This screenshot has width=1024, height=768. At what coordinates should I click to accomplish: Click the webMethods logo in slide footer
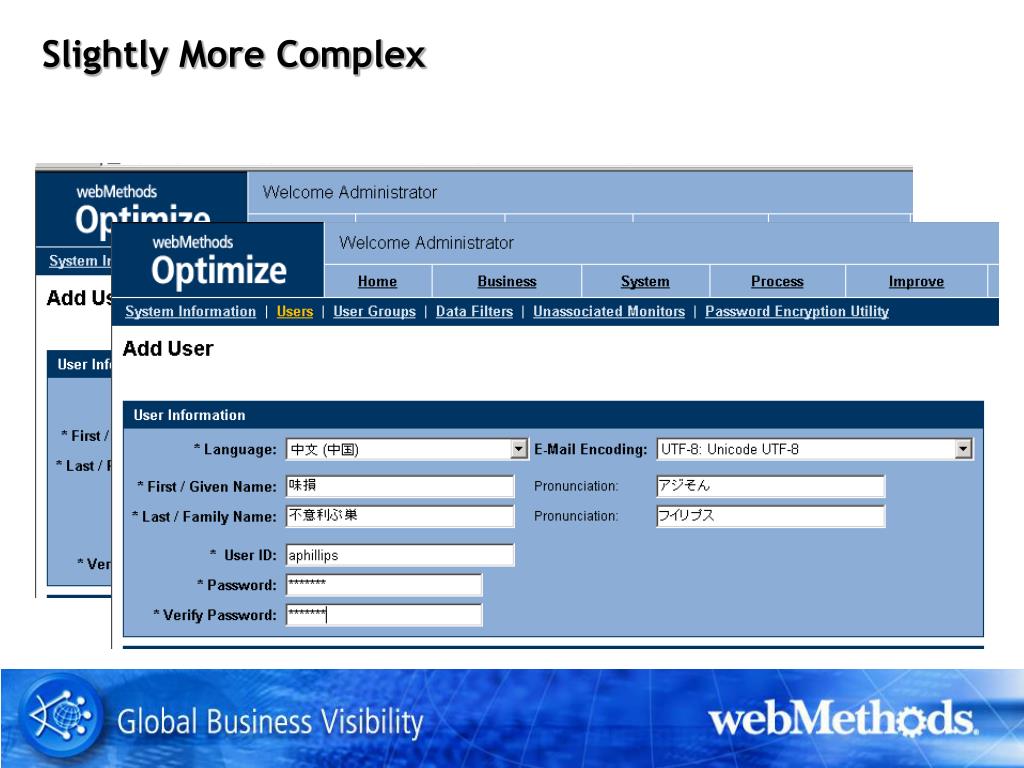click(x=842, y=718)
